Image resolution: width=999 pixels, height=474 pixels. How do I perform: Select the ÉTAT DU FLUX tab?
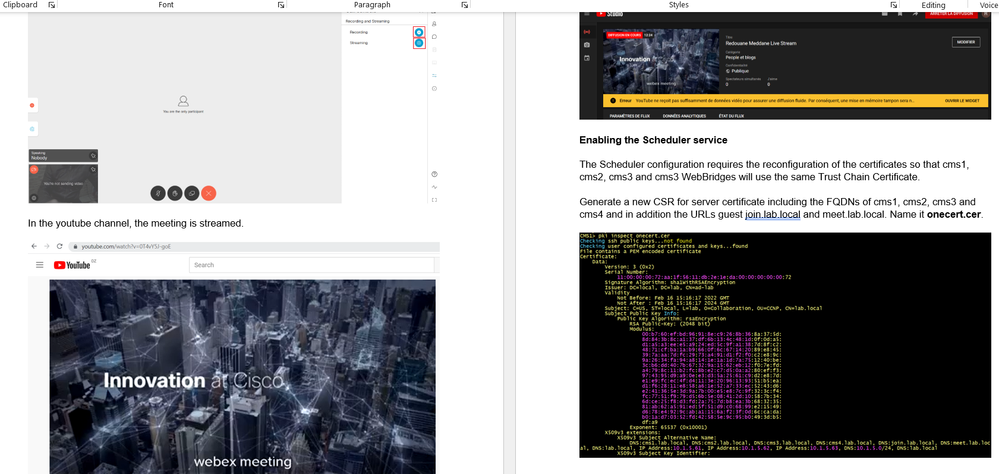[x=730, y=116]
